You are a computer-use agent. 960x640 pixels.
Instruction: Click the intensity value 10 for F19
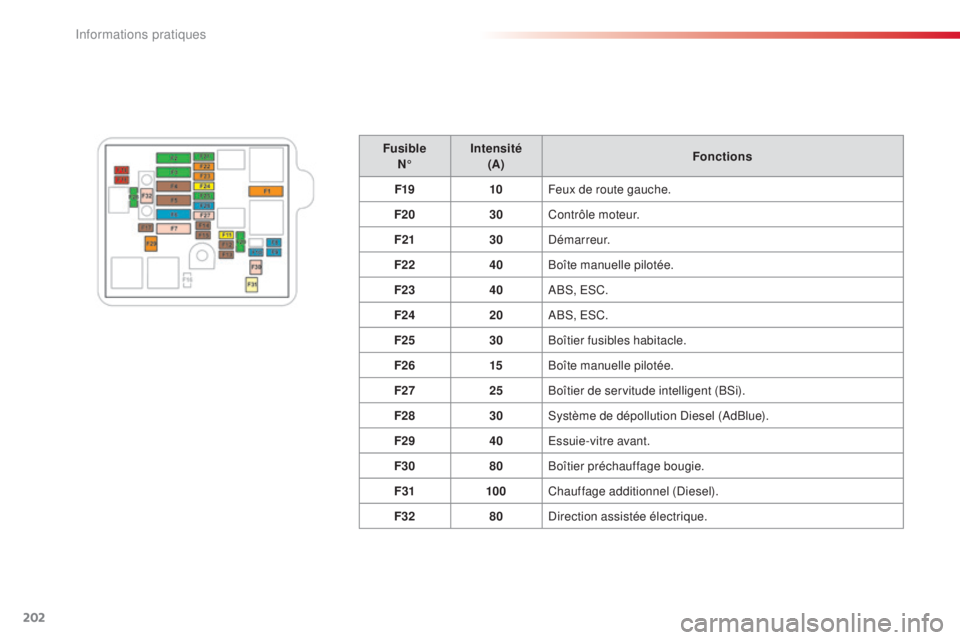tap(496, 189)
